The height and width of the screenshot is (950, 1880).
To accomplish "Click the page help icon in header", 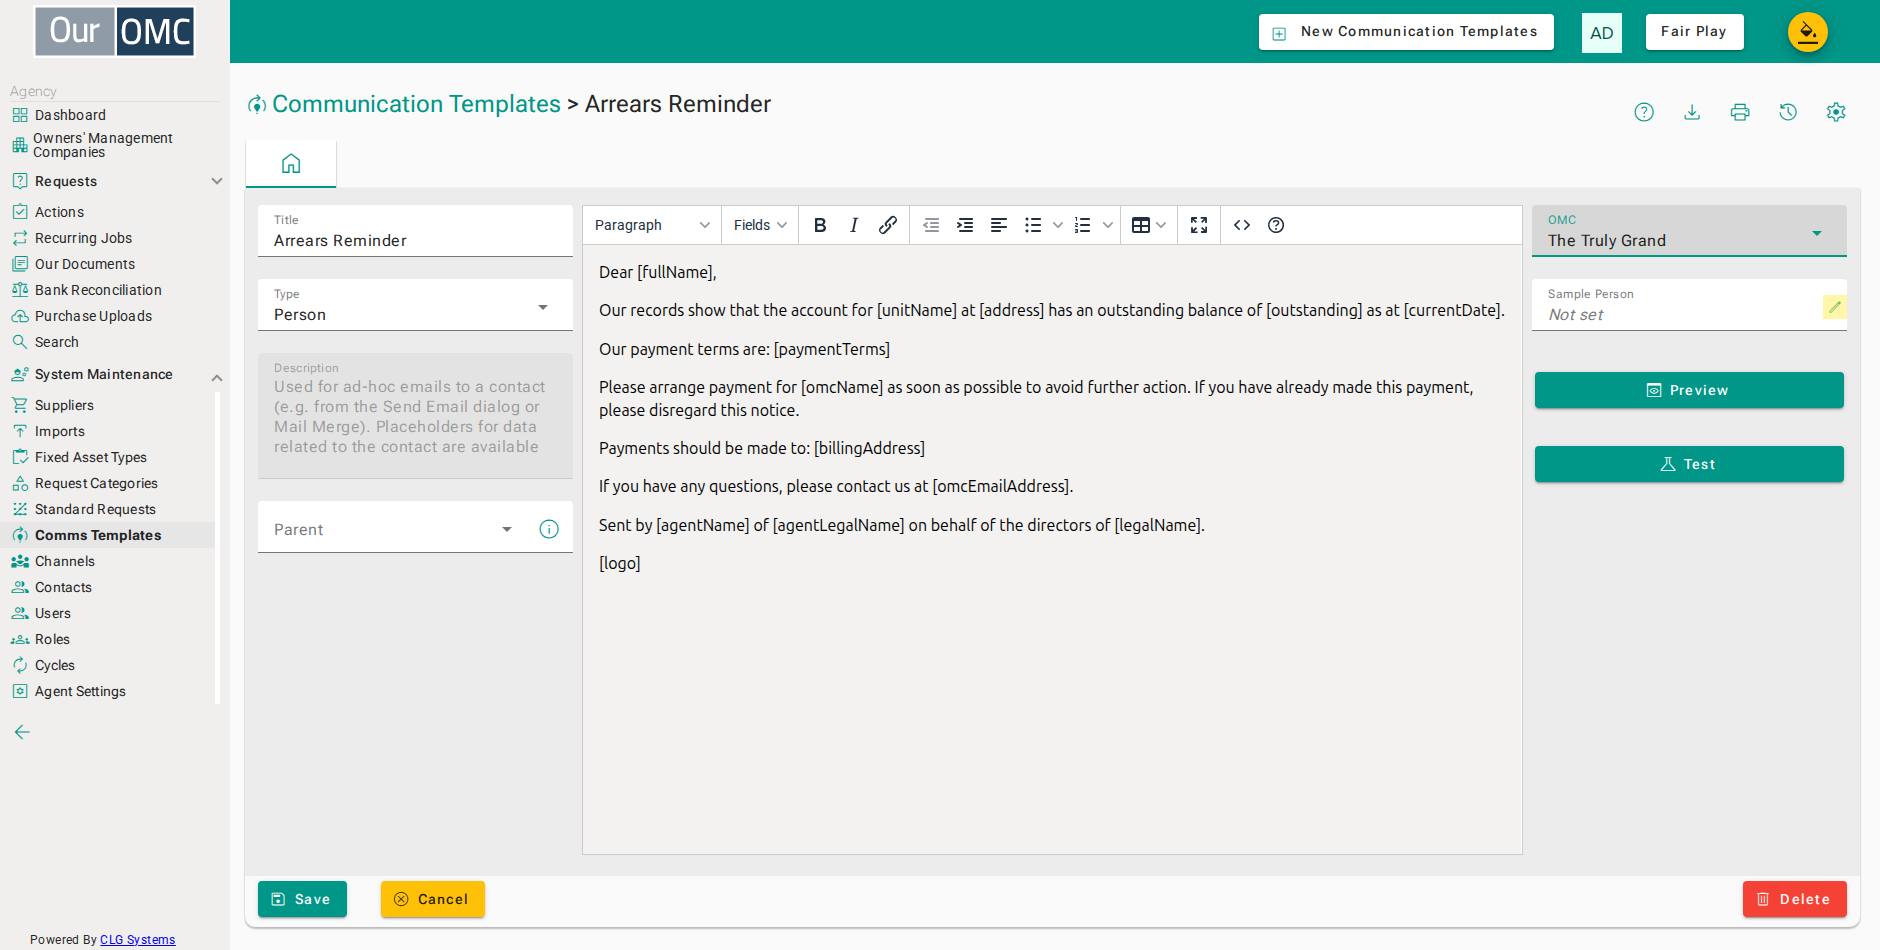I will tap(1644, 112).
